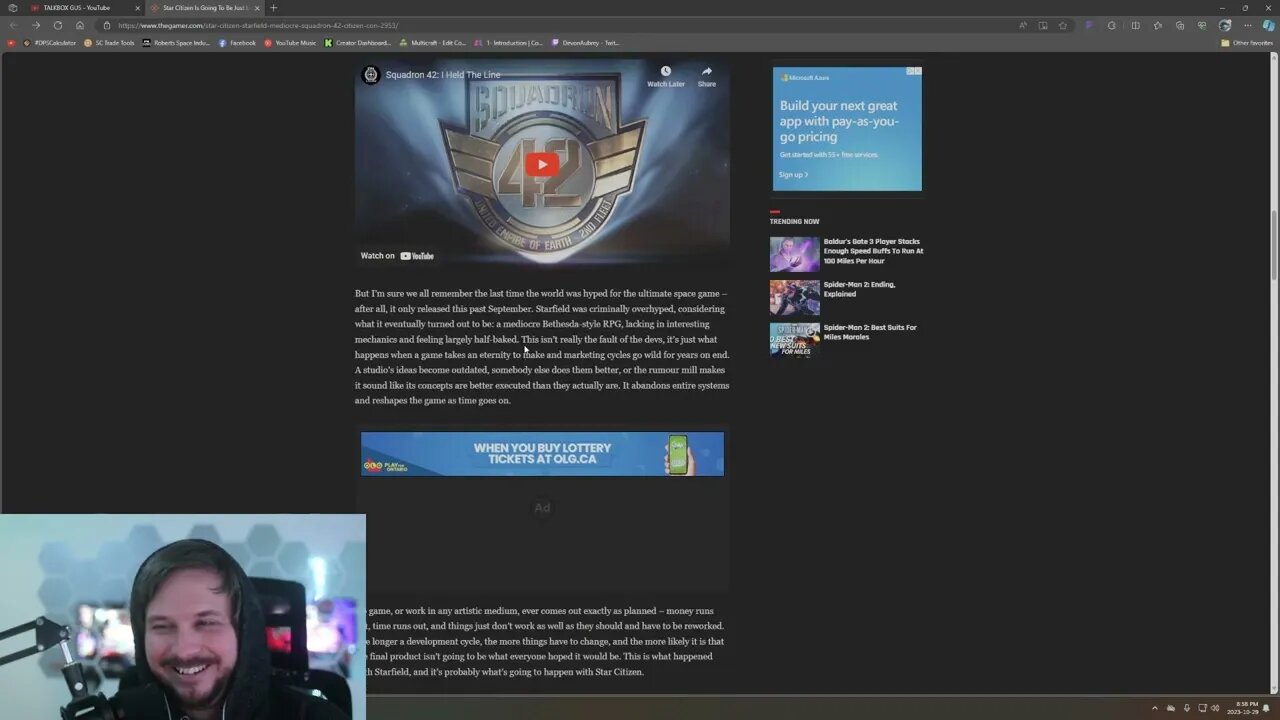The height and width of the screenshot is (720, 1280).
Task: Open the Favorites list icon
Action: 1157,25
